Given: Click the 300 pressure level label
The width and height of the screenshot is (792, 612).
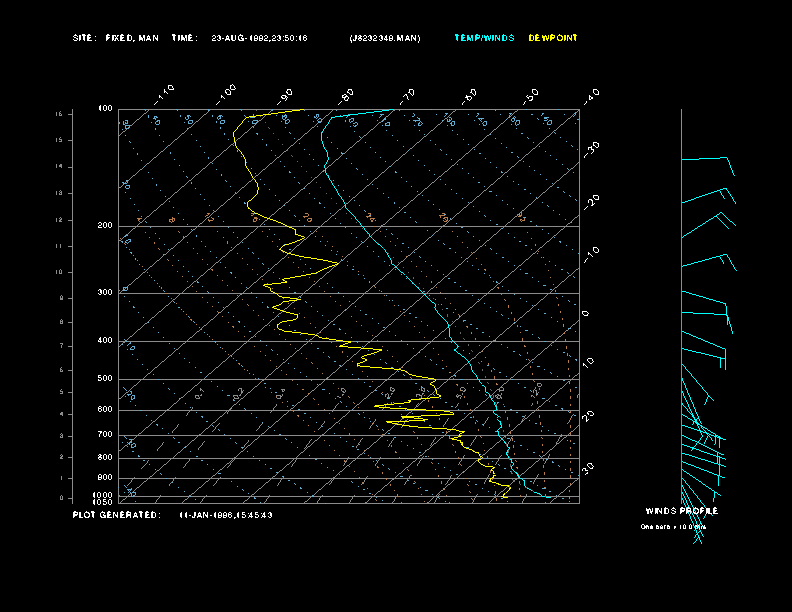Looking at the screenshot, I should pos(105,293).
